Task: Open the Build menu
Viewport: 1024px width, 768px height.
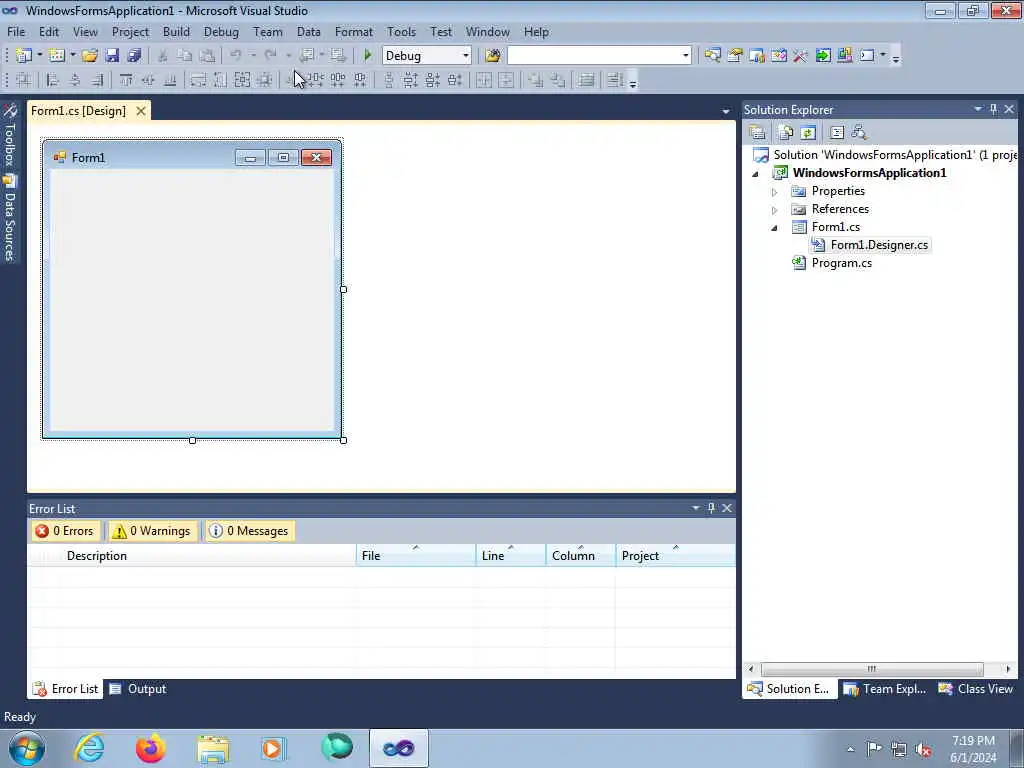Action: [x=176, y=32]
